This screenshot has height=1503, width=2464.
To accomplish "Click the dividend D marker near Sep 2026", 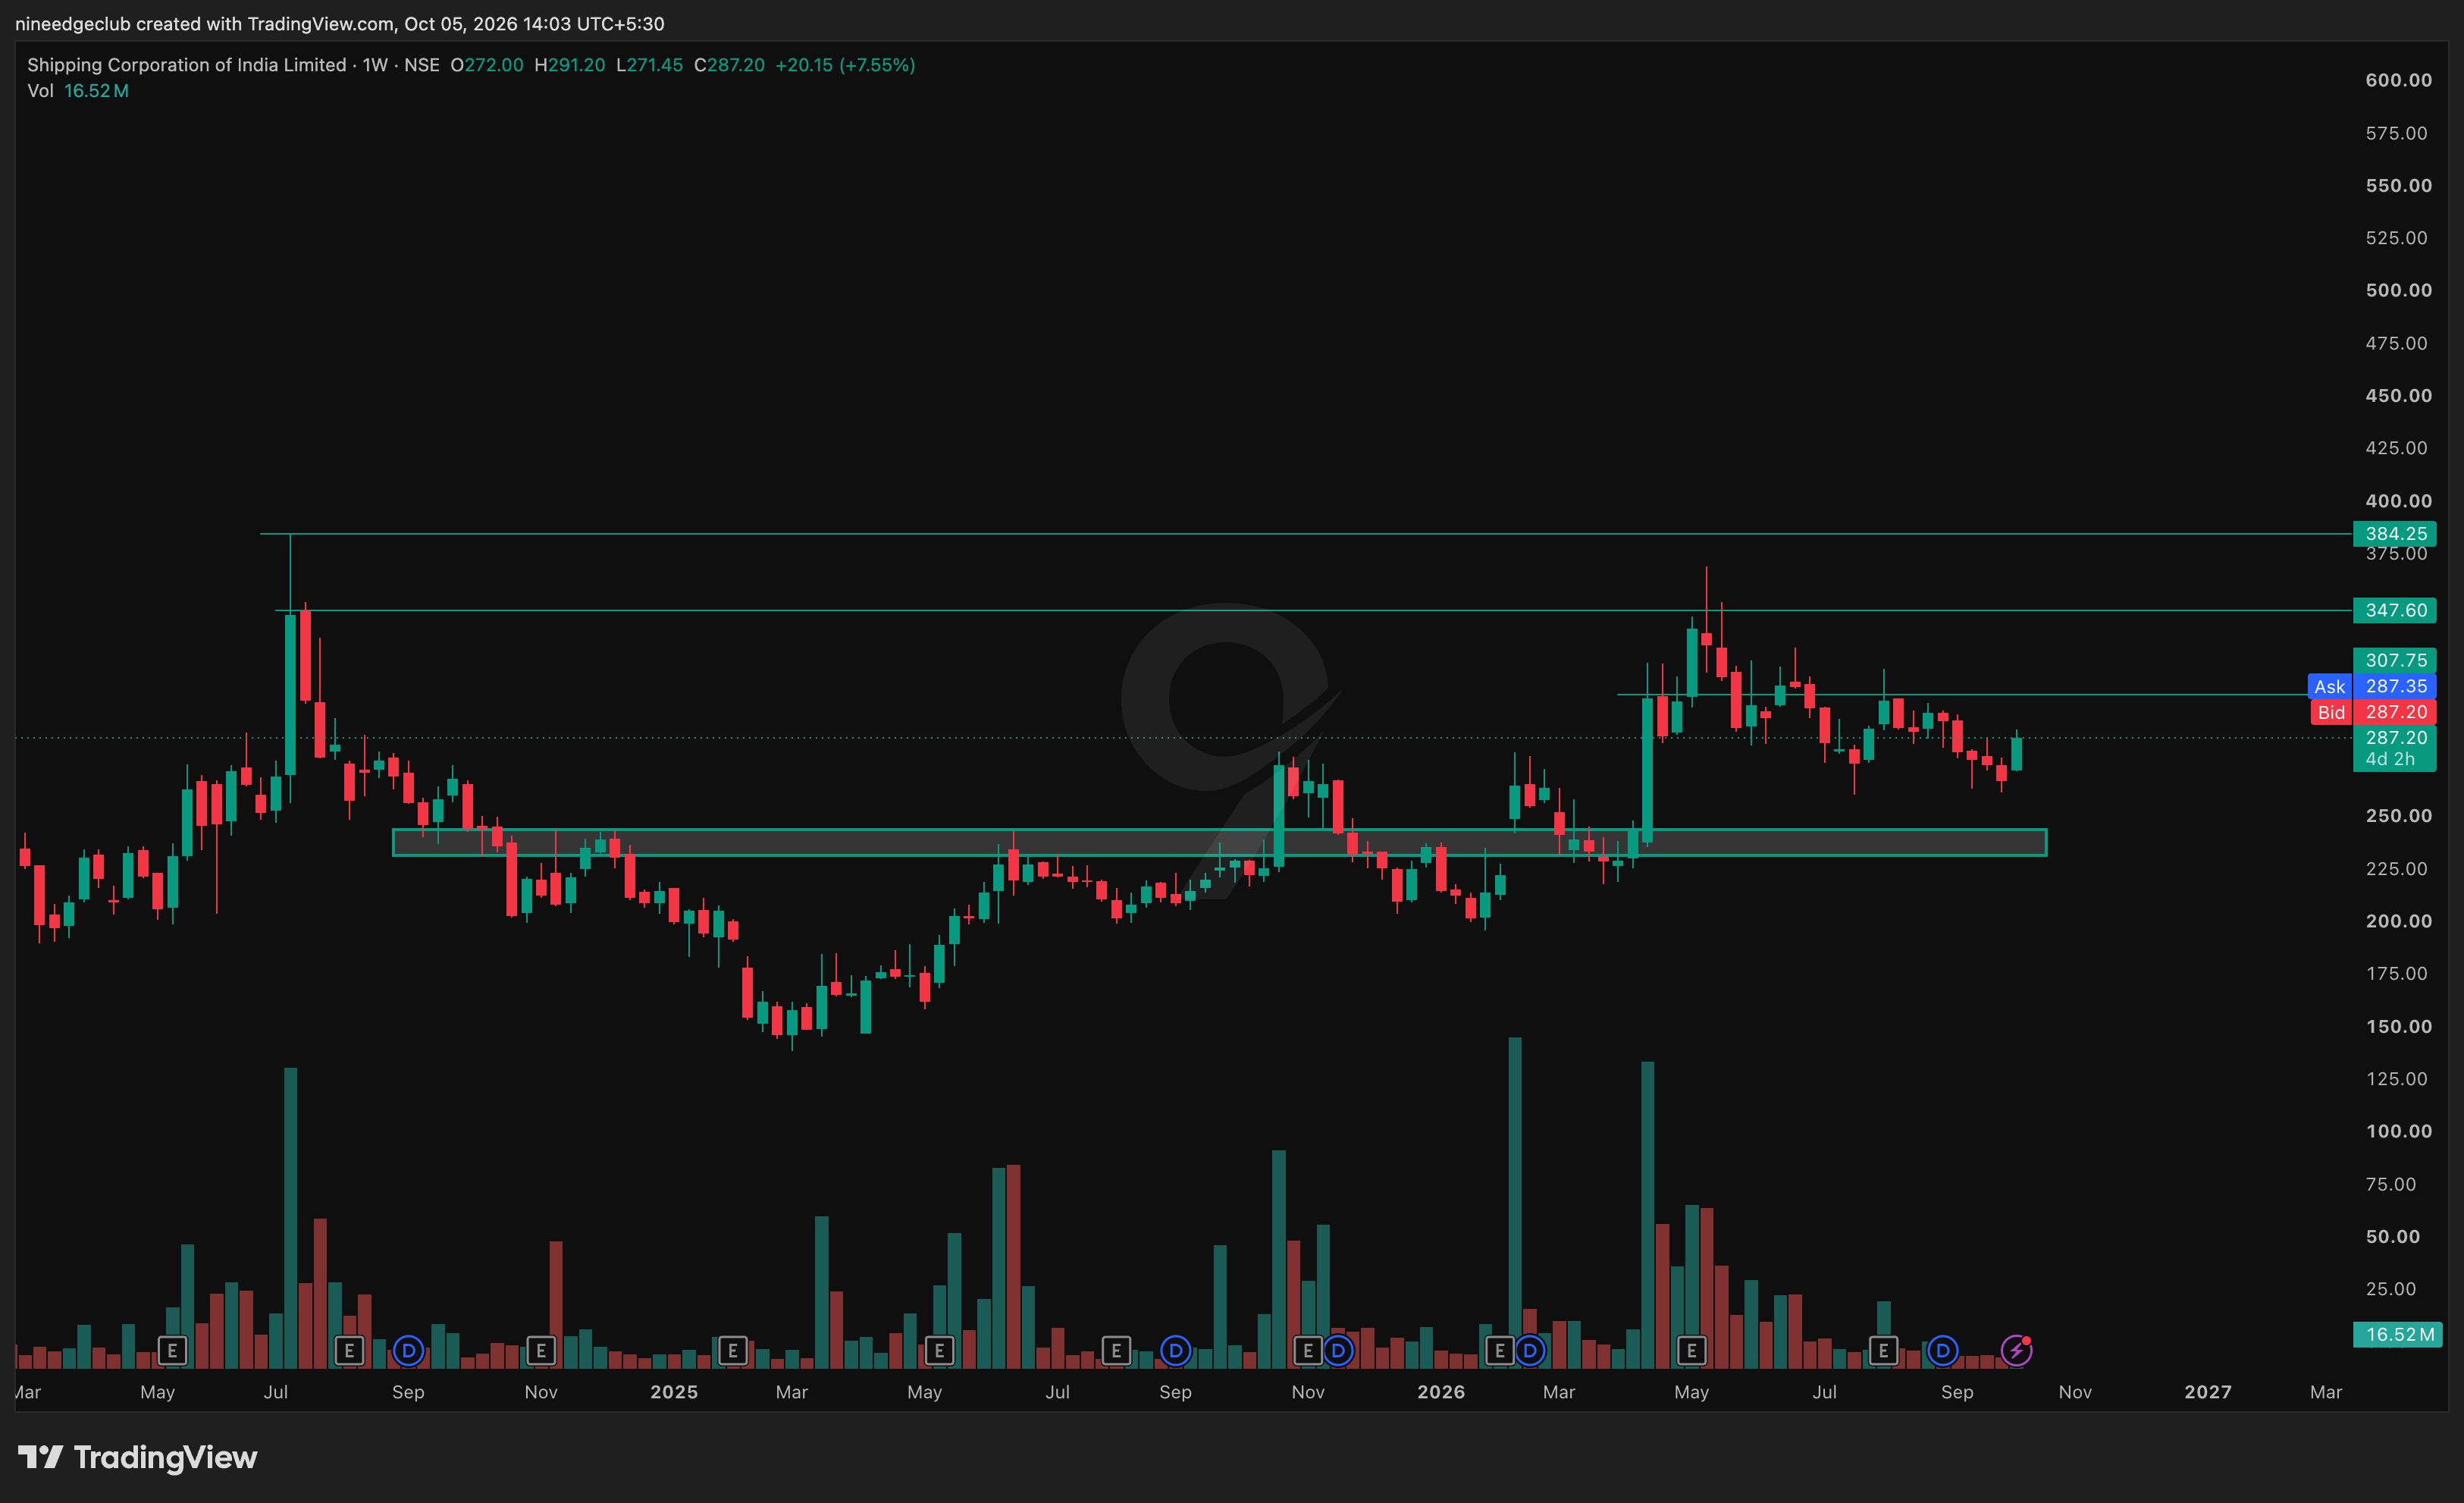I will (x=1942, y=1351).
